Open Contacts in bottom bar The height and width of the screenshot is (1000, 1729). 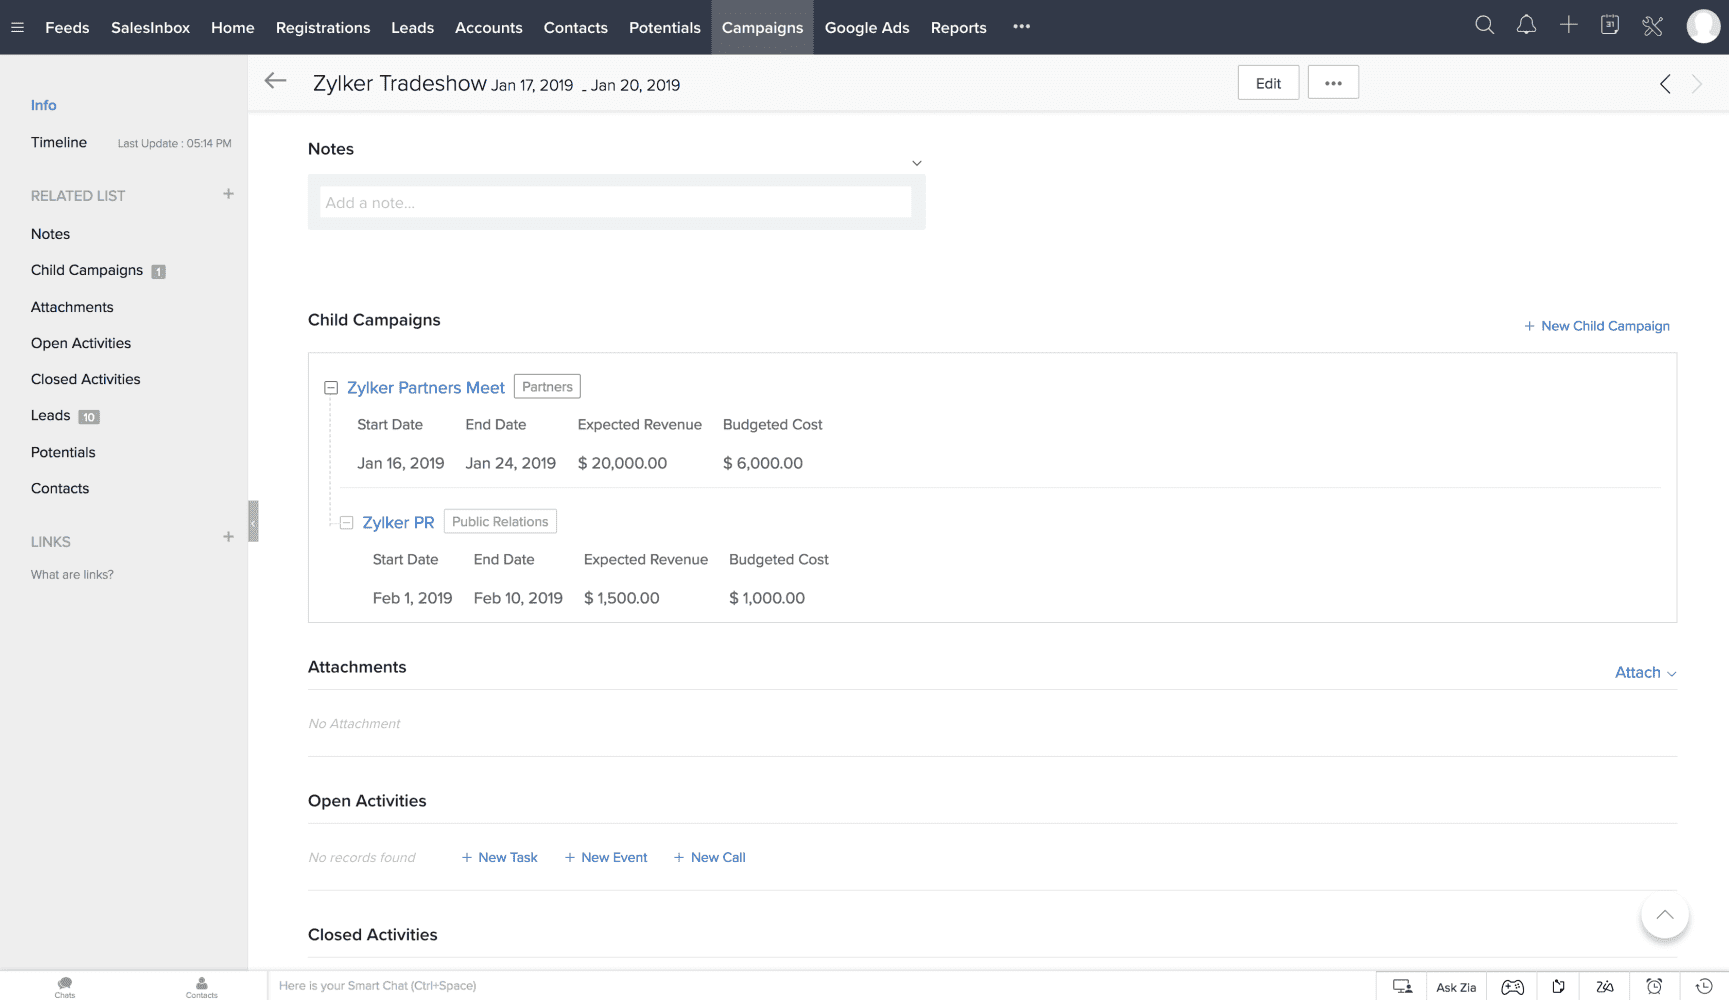click(x=201, y=987)
